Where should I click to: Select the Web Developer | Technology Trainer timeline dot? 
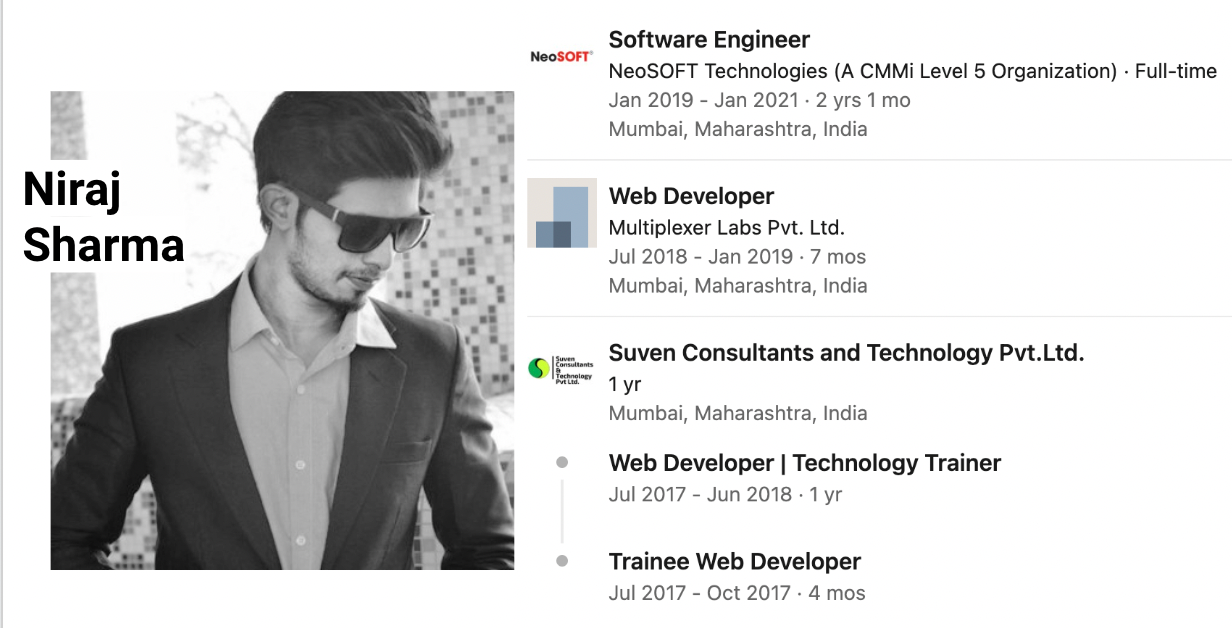coord(562,463)
